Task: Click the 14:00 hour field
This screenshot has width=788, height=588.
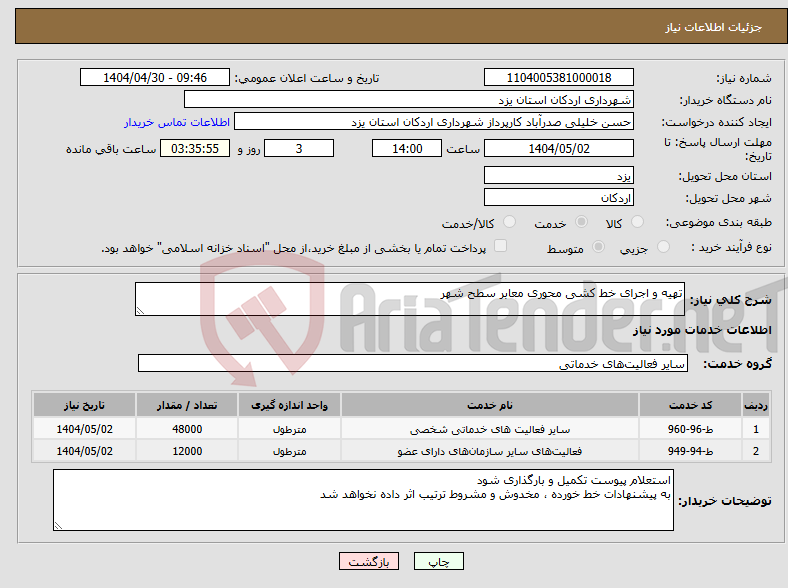Action: pyautogui.click(x=407, y=148)
